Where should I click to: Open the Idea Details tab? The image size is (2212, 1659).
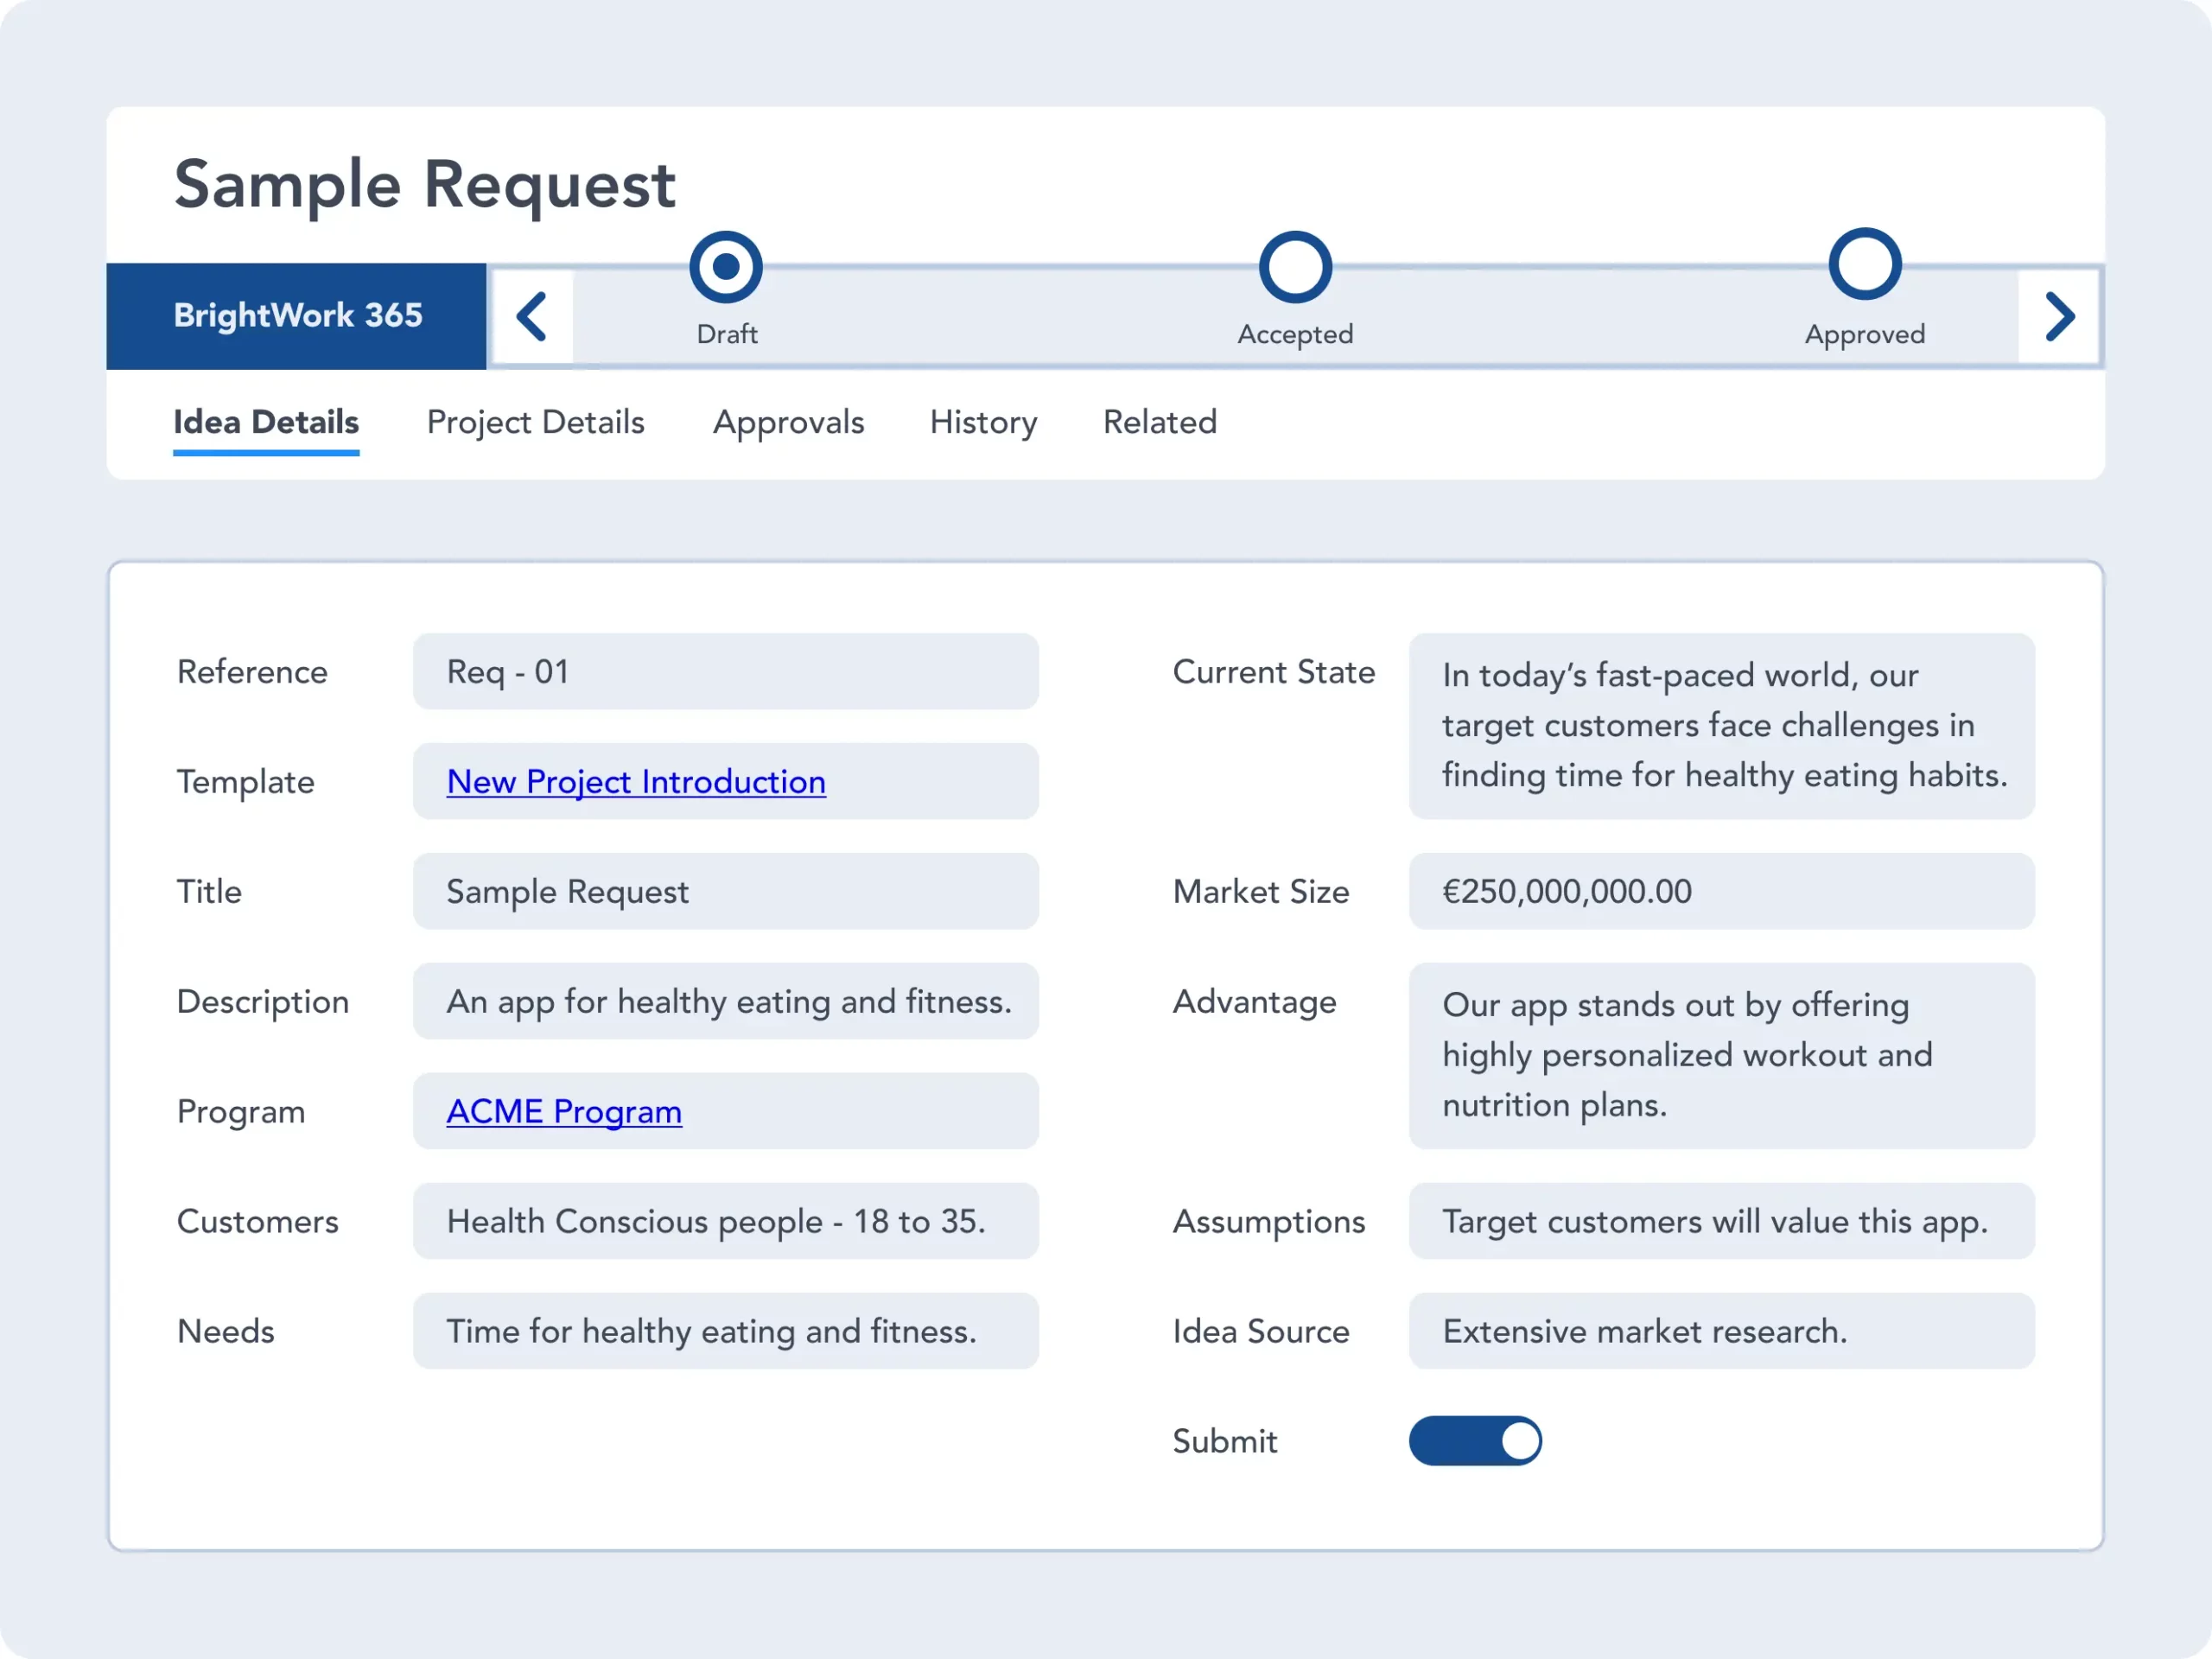266,423
